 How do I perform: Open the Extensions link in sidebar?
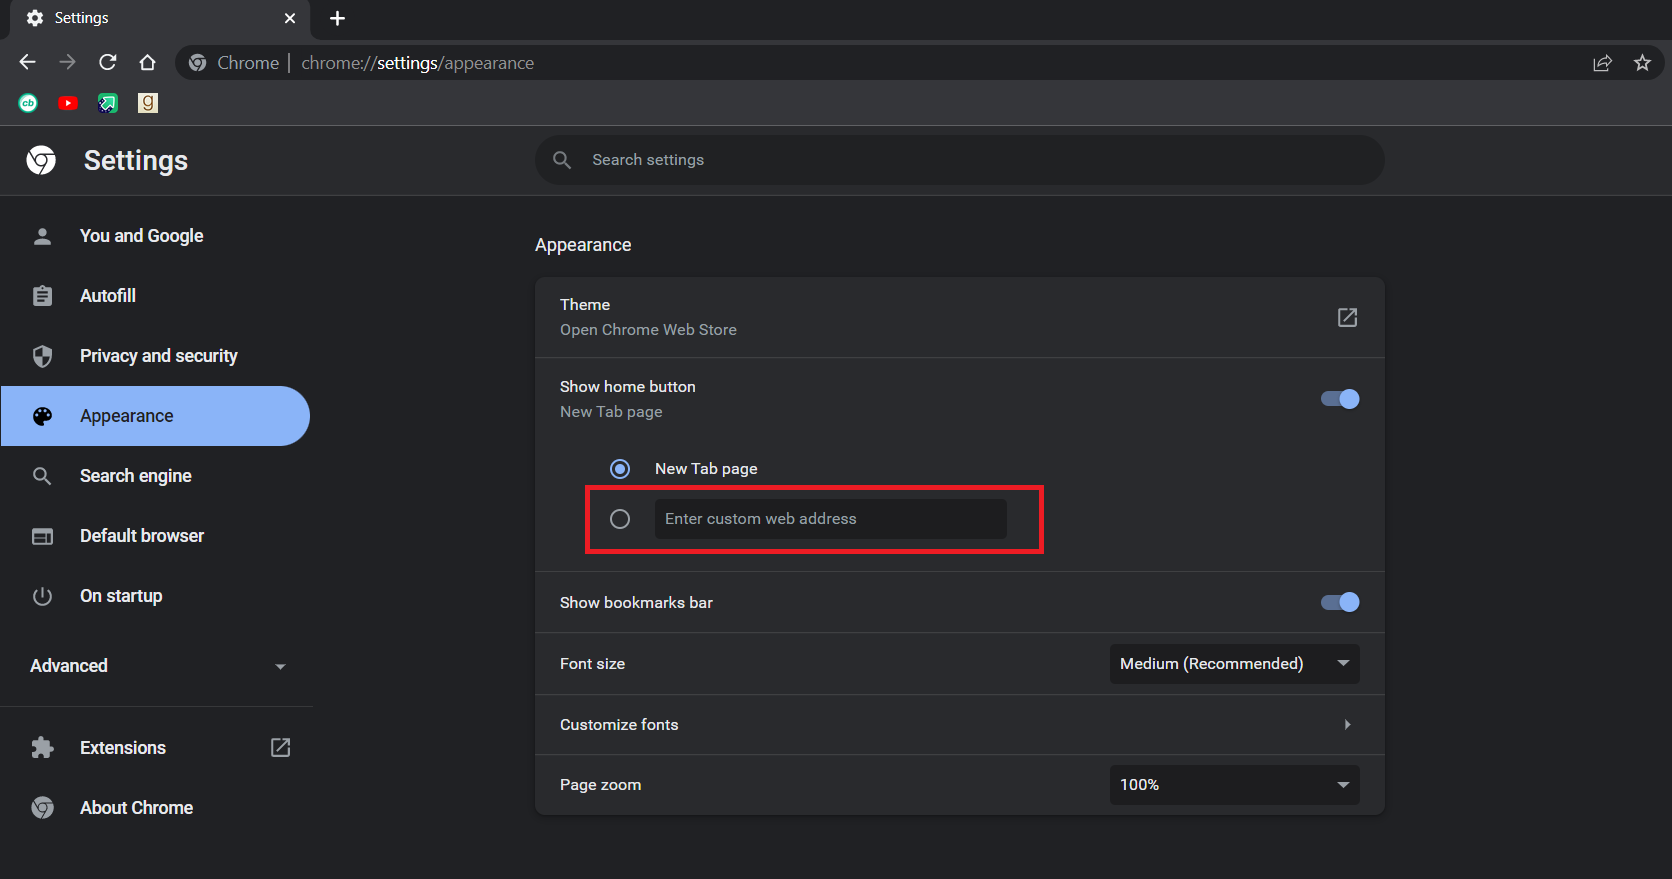coord(123,748)
